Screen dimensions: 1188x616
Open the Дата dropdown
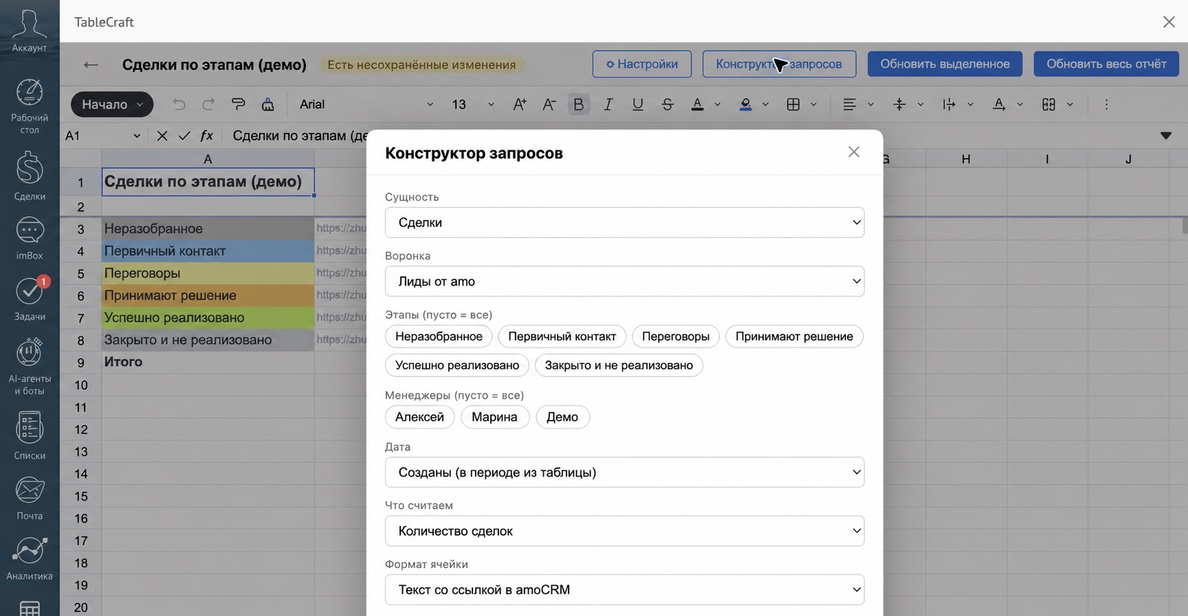[x=624, y=472]
